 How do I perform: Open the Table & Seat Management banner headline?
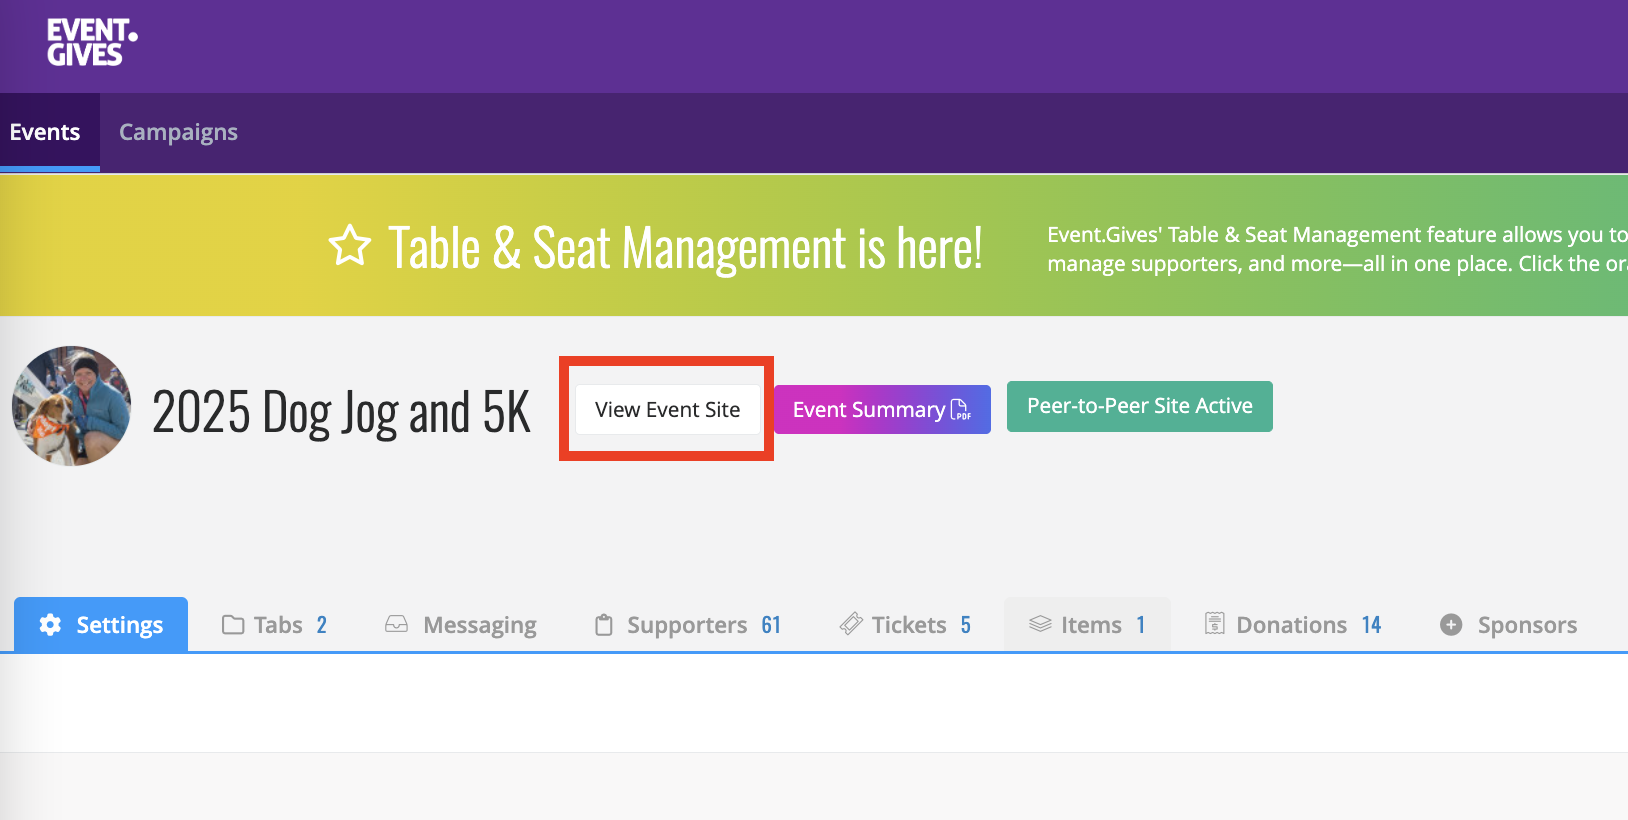(x=685, y=248)
